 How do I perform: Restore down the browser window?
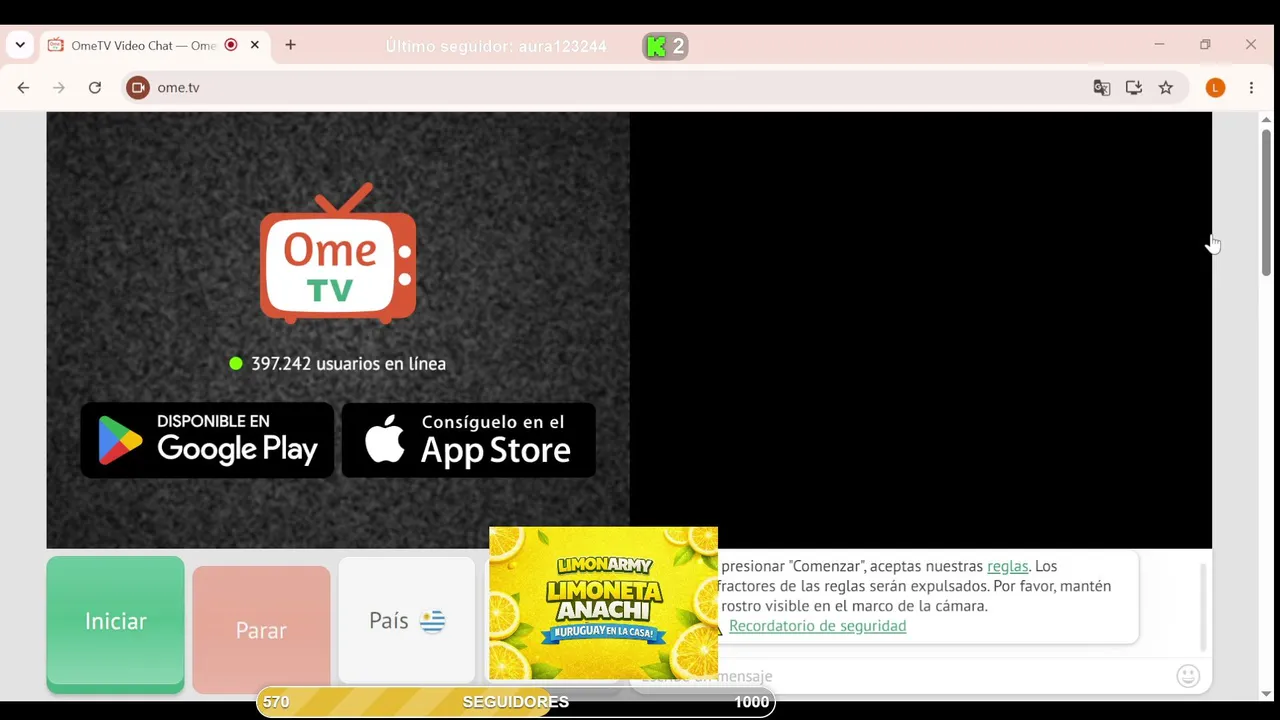pos(1205,45)
